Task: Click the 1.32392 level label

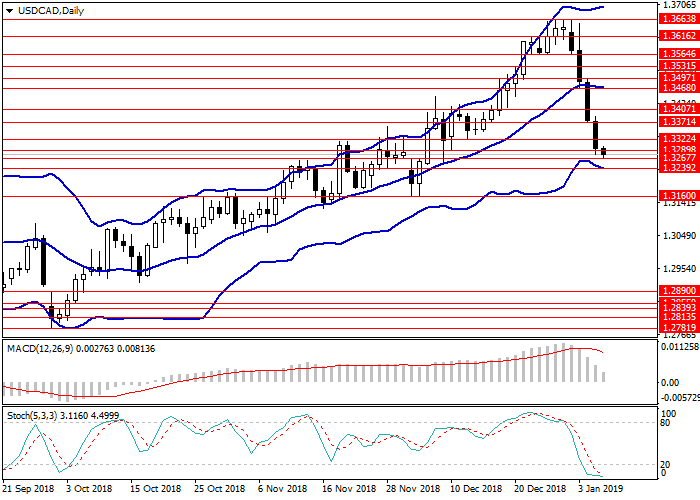Action: [x=679, y=168]
